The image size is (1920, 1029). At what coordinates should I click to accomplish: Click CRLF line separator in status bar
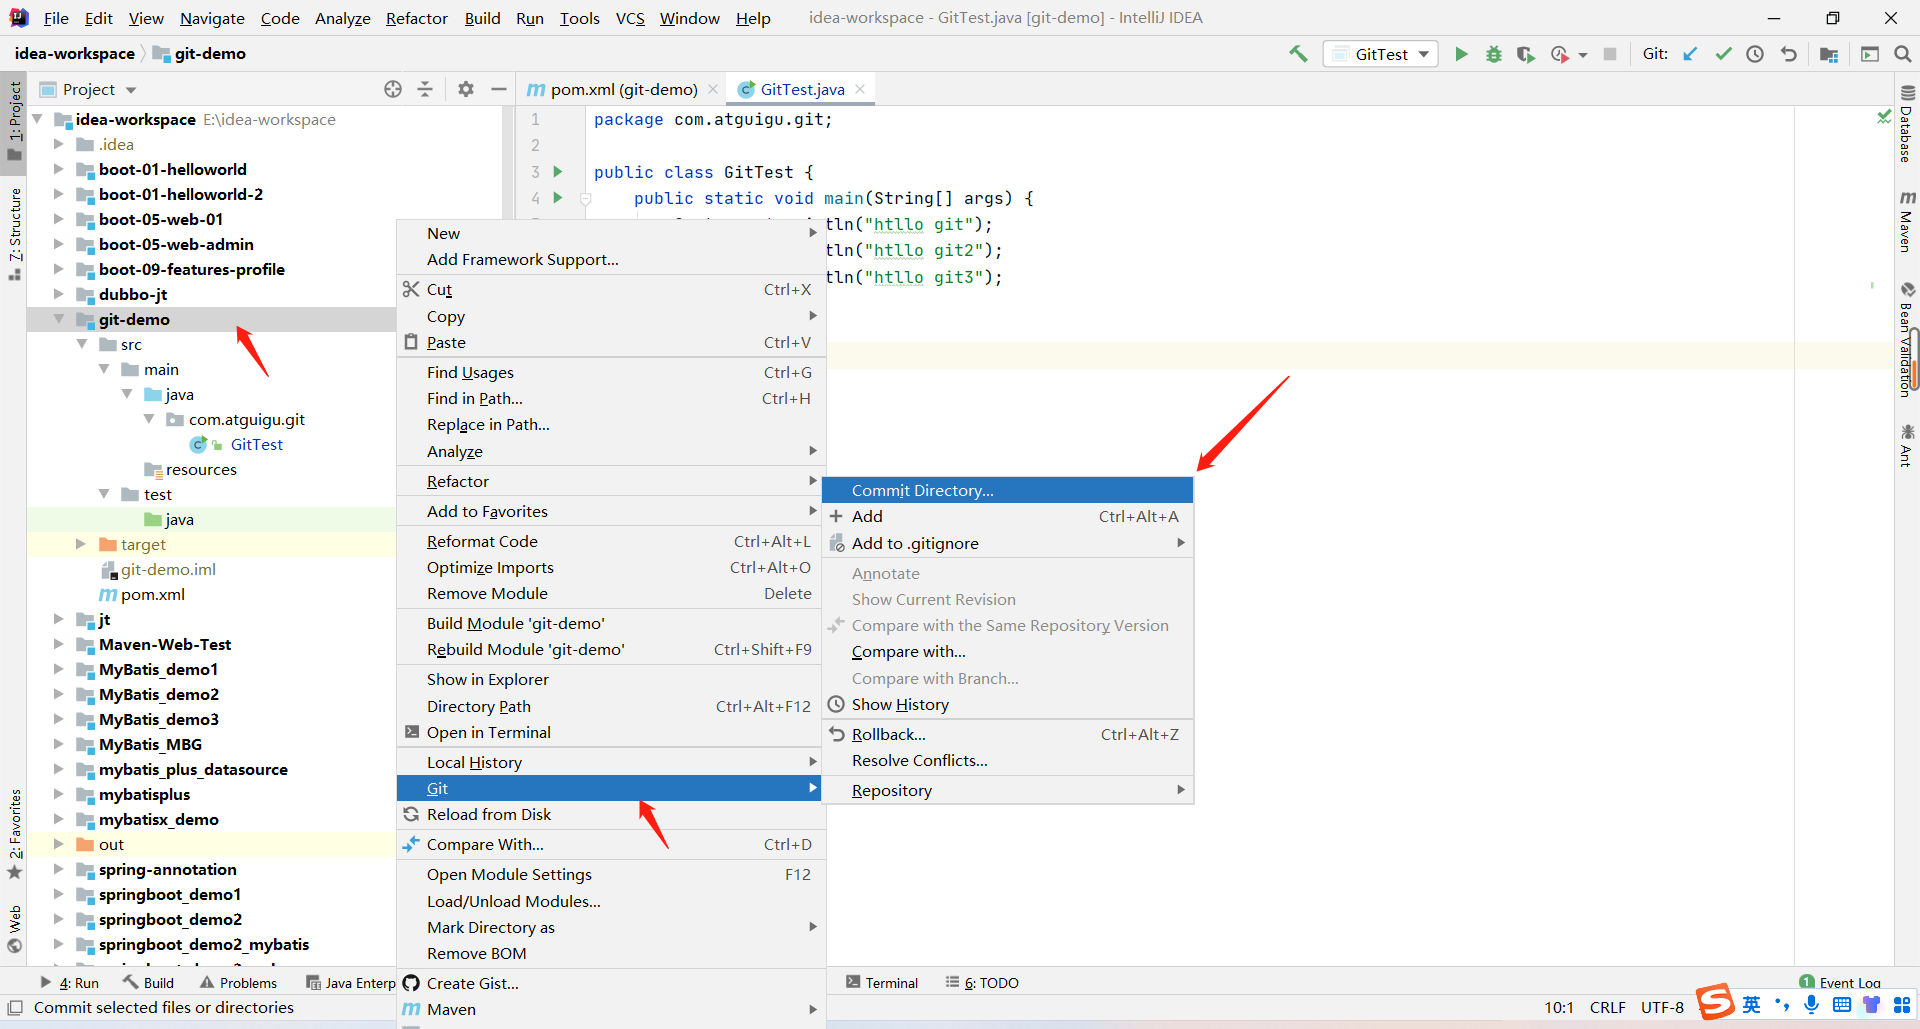coord(1607,1007)
